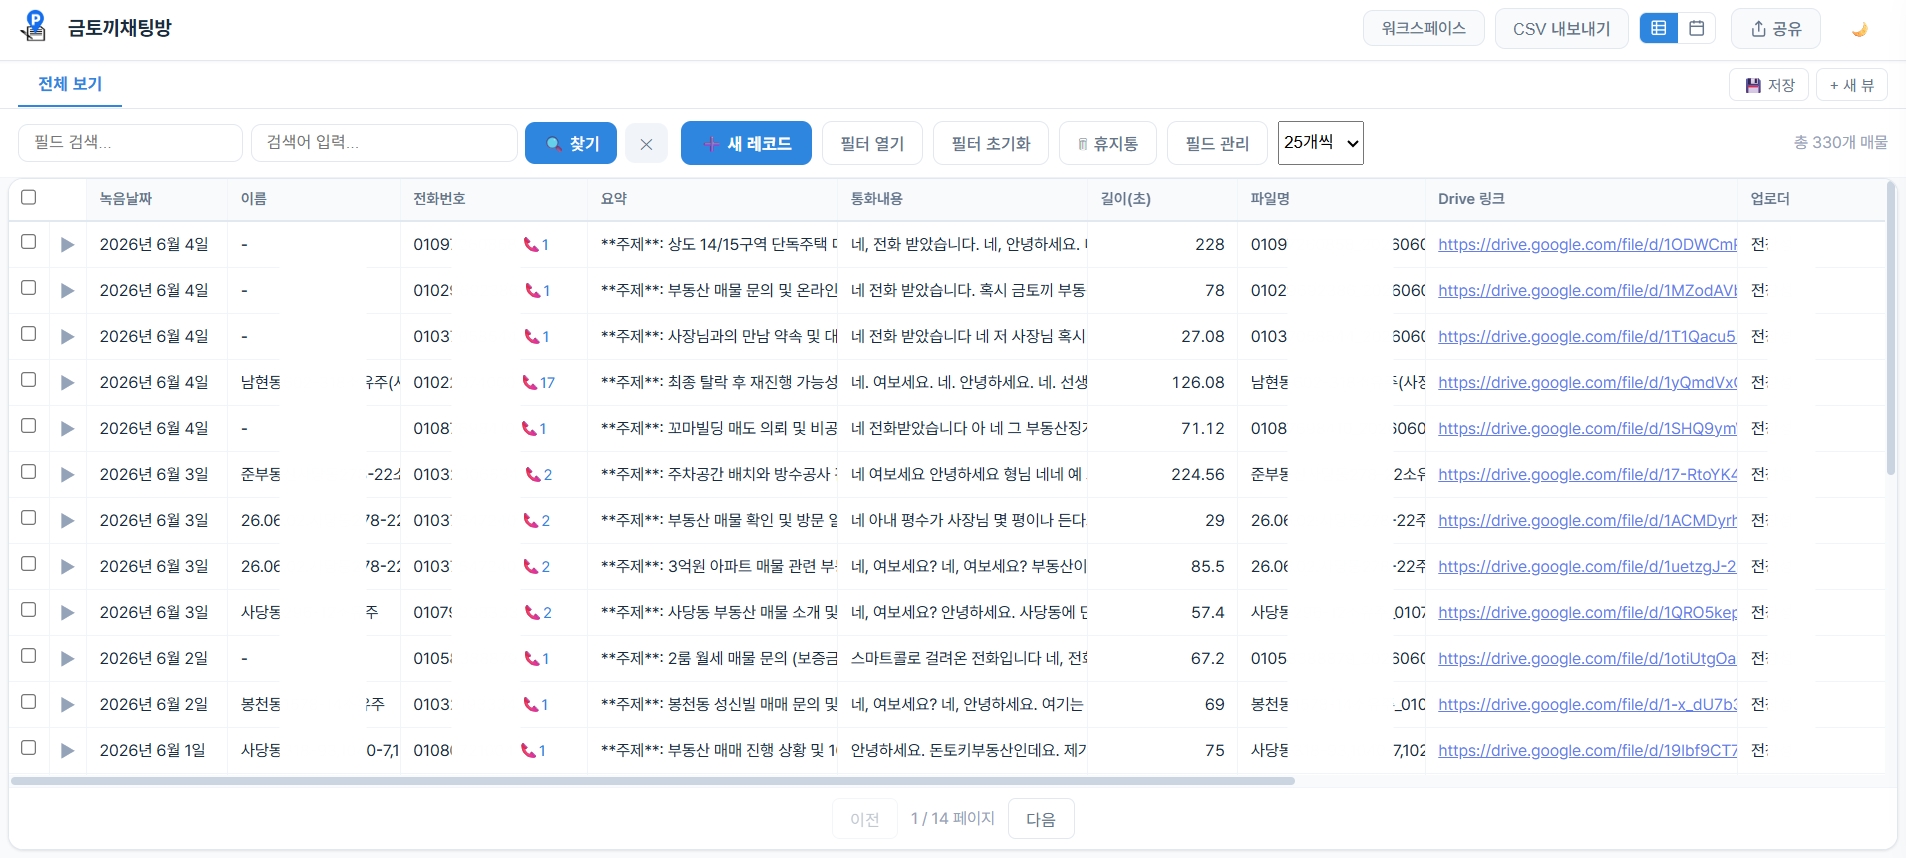The height and width of the screenshot is (858, 1906).
Task: Select the 남현동 row checkbox
Action: 29,380
